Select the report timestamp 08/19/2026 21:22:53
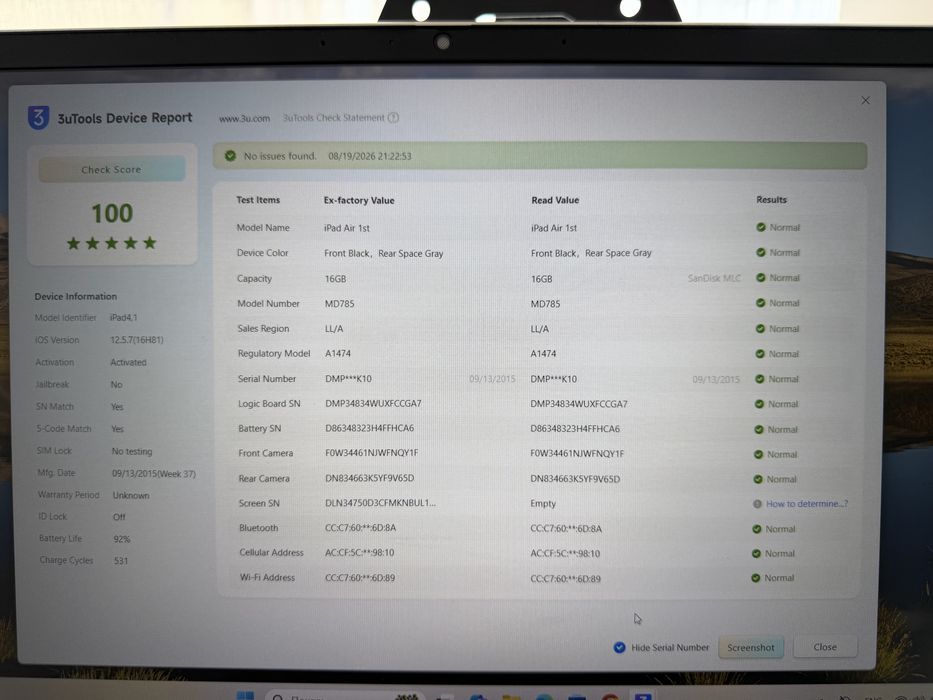933x700 pixels. click(x=370, y=157)
